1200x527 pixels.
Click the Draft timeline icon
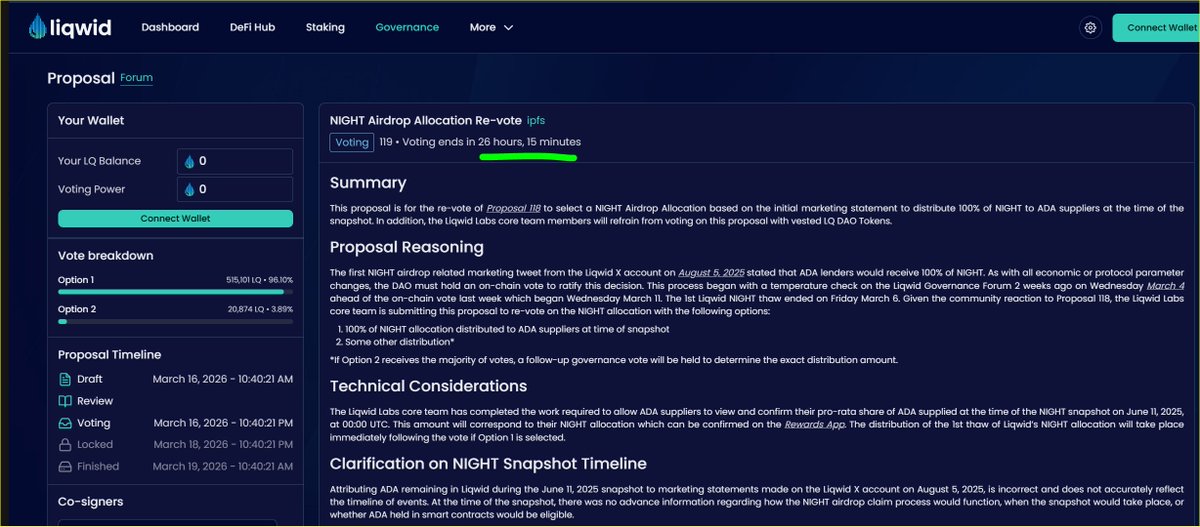[x=65, y=379]
